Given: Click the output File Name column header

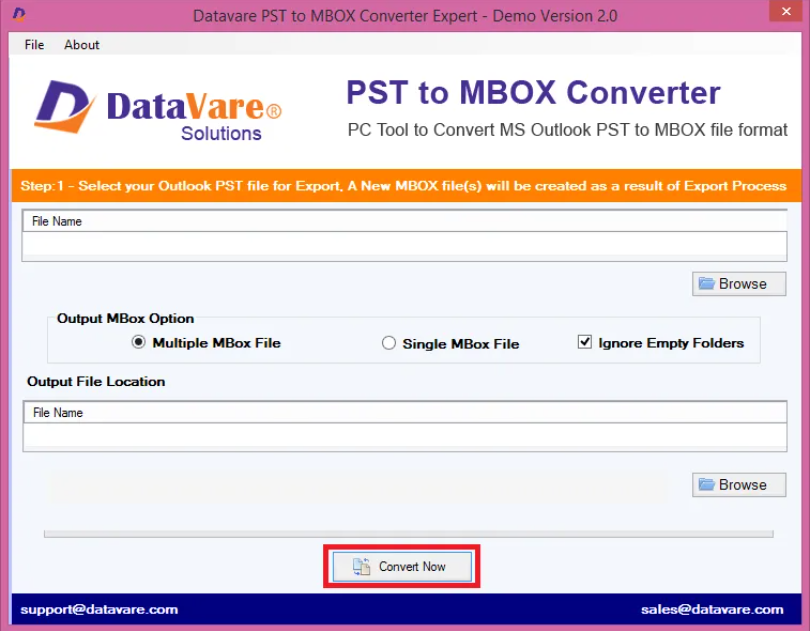Looking at the screenshot, I should 404,412.
